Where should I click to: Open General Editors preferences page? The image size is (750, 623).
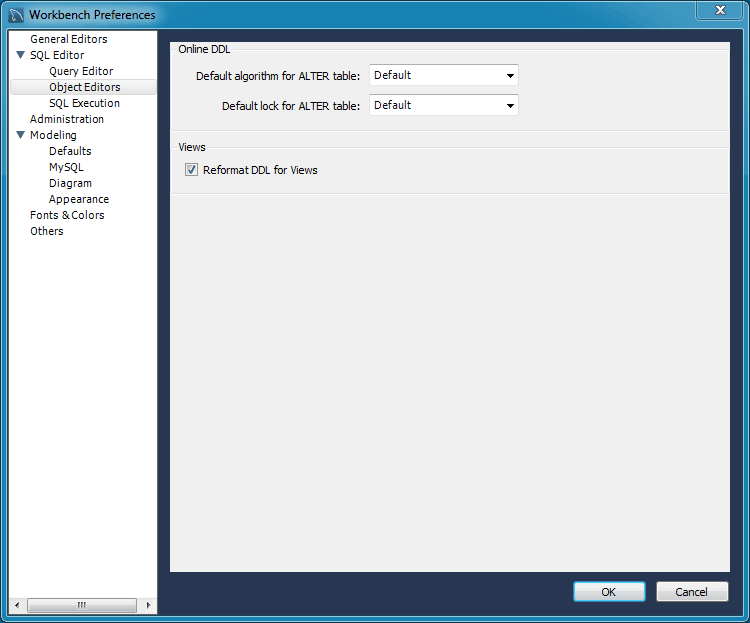click(x=68, y=39)
